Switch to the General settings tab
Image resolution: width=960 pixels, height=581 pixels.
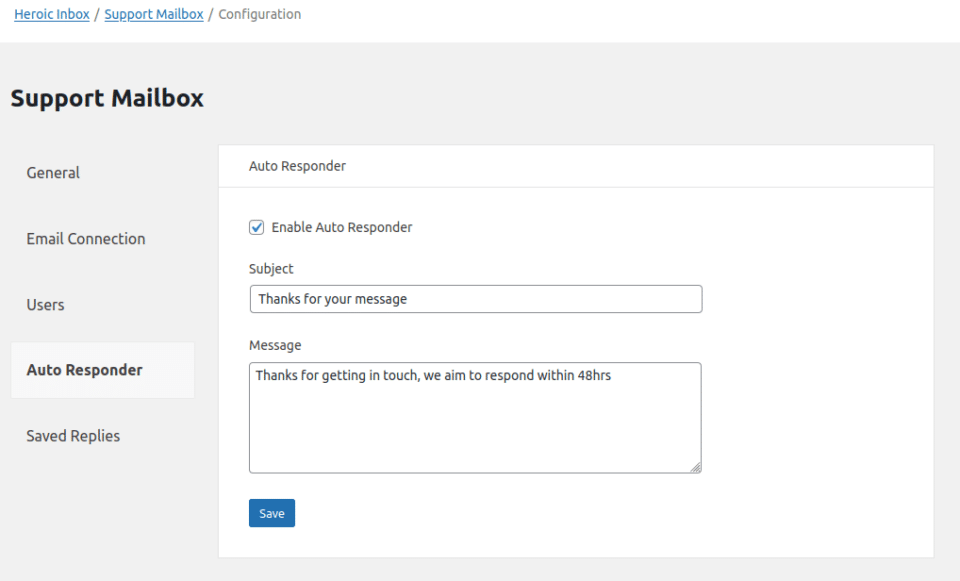(52, 172)
